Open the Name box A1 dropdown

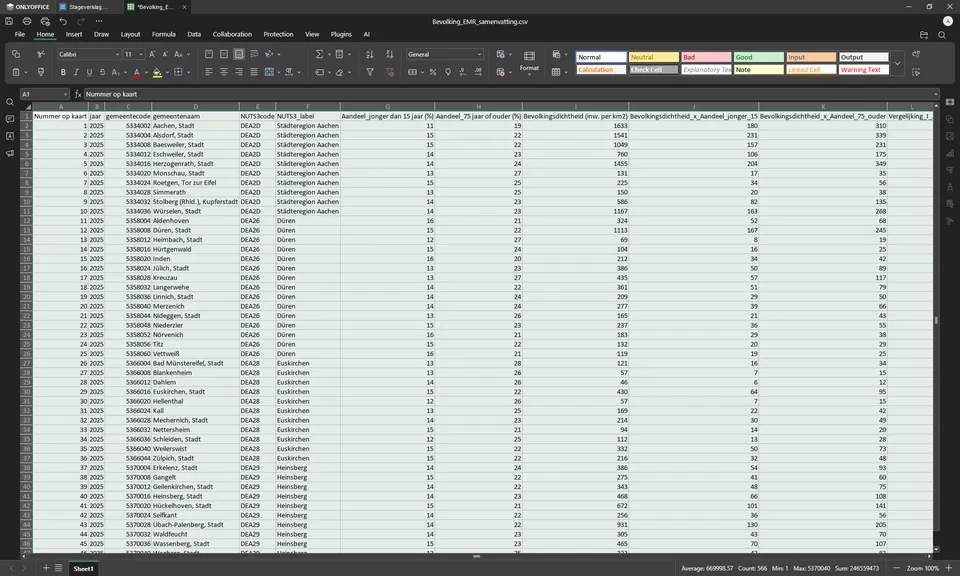(x=65, y=94)
